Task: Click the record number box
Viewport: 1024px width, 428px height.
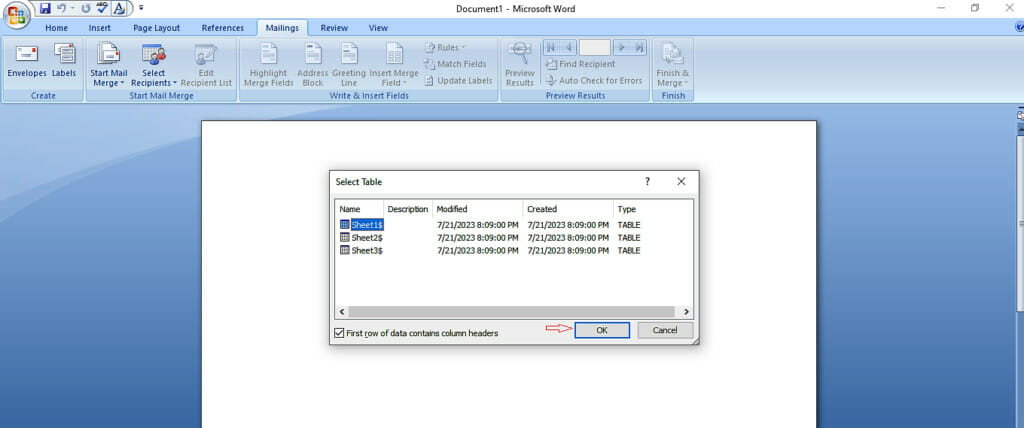Action: [x=595, y=48]
